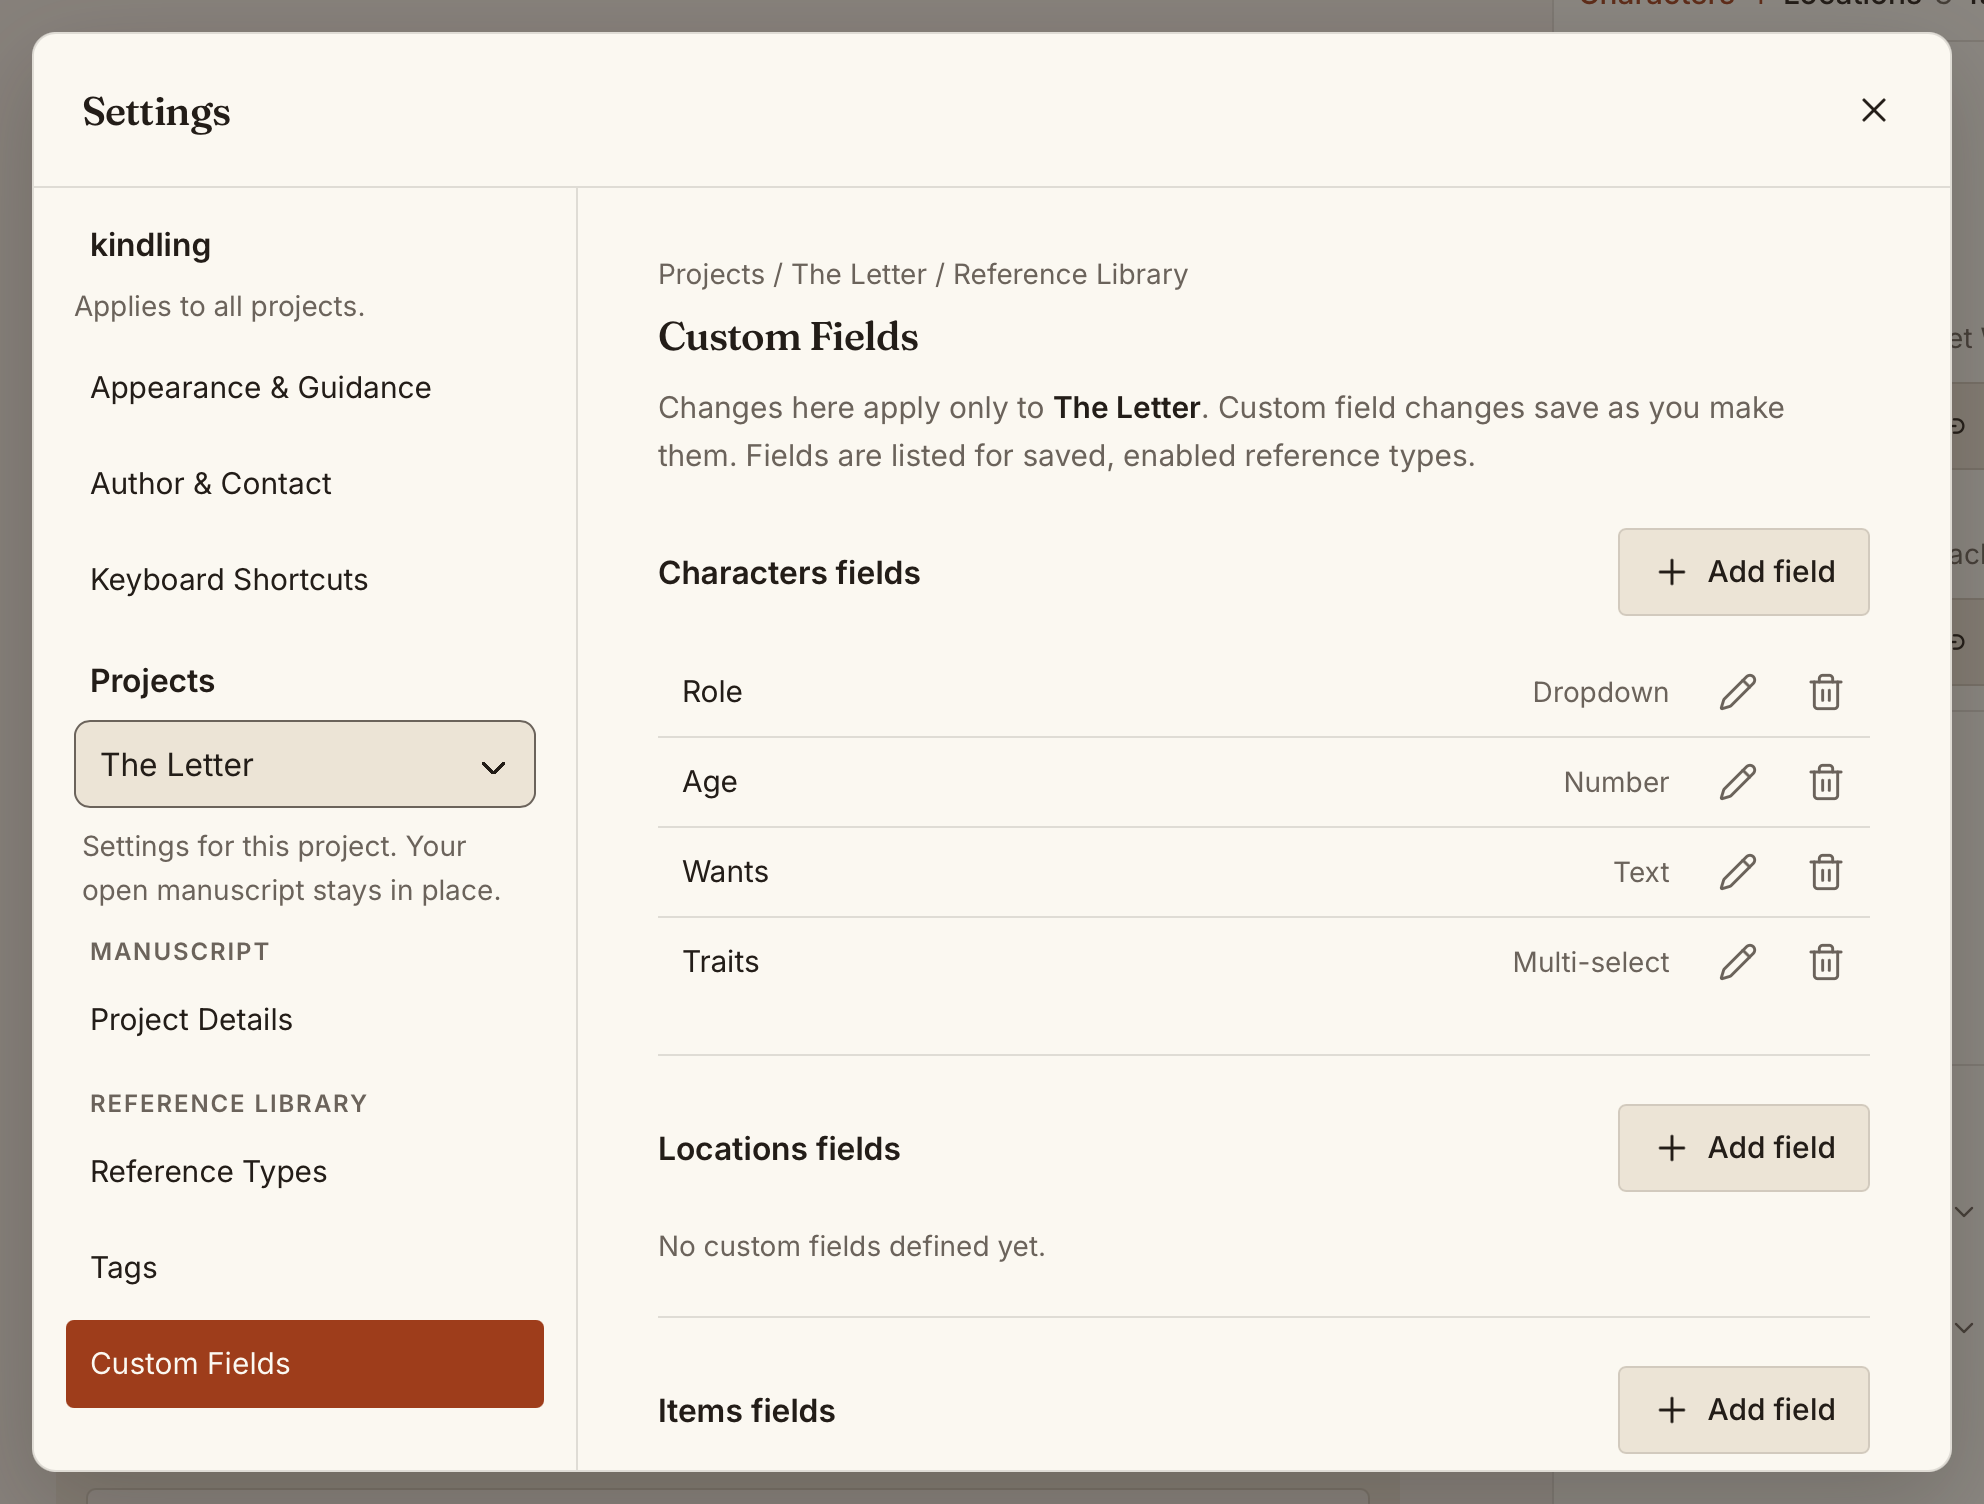Image resolution: width=1984 pixels, height=1504 pixels.
Task: Open Reference Types page
Action: tap(305, 1172)
